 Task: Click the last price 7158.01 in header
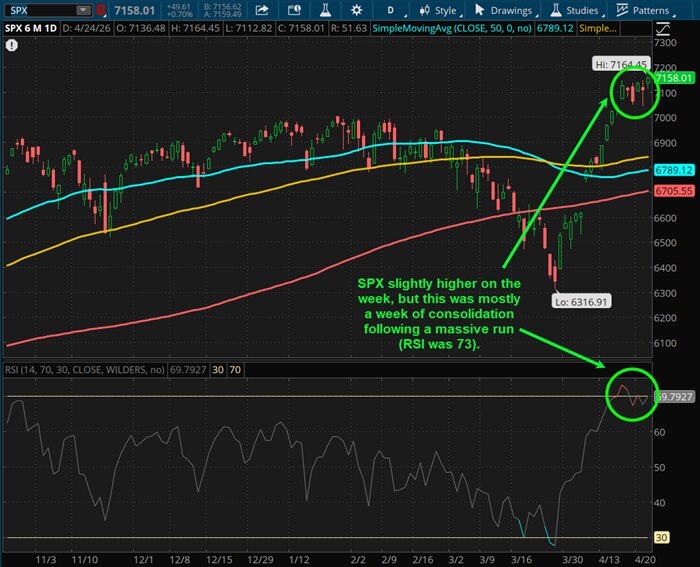[x=134, y=10]
